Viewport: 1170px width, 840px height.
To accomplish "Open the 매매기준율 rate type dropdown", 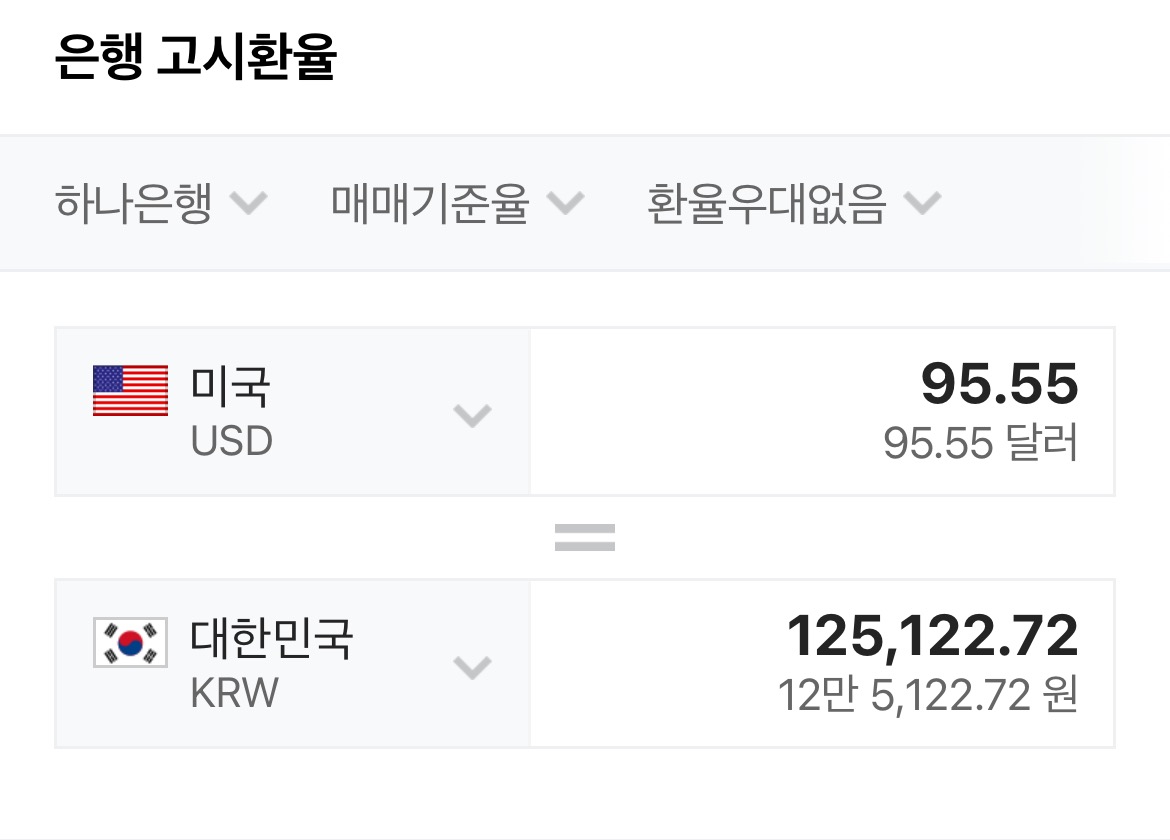I will [430, 204].
